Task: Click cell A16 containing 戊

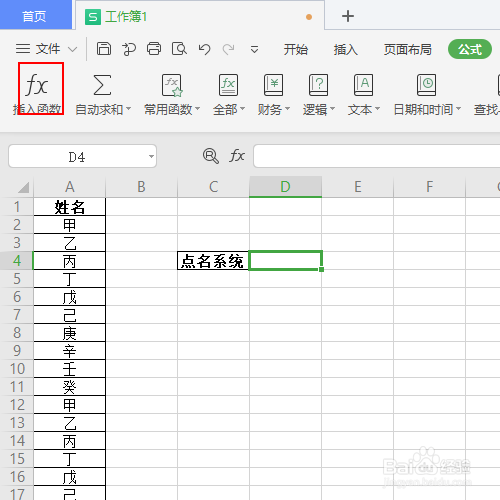Action: pyautogui.click(x=69, y=476)
